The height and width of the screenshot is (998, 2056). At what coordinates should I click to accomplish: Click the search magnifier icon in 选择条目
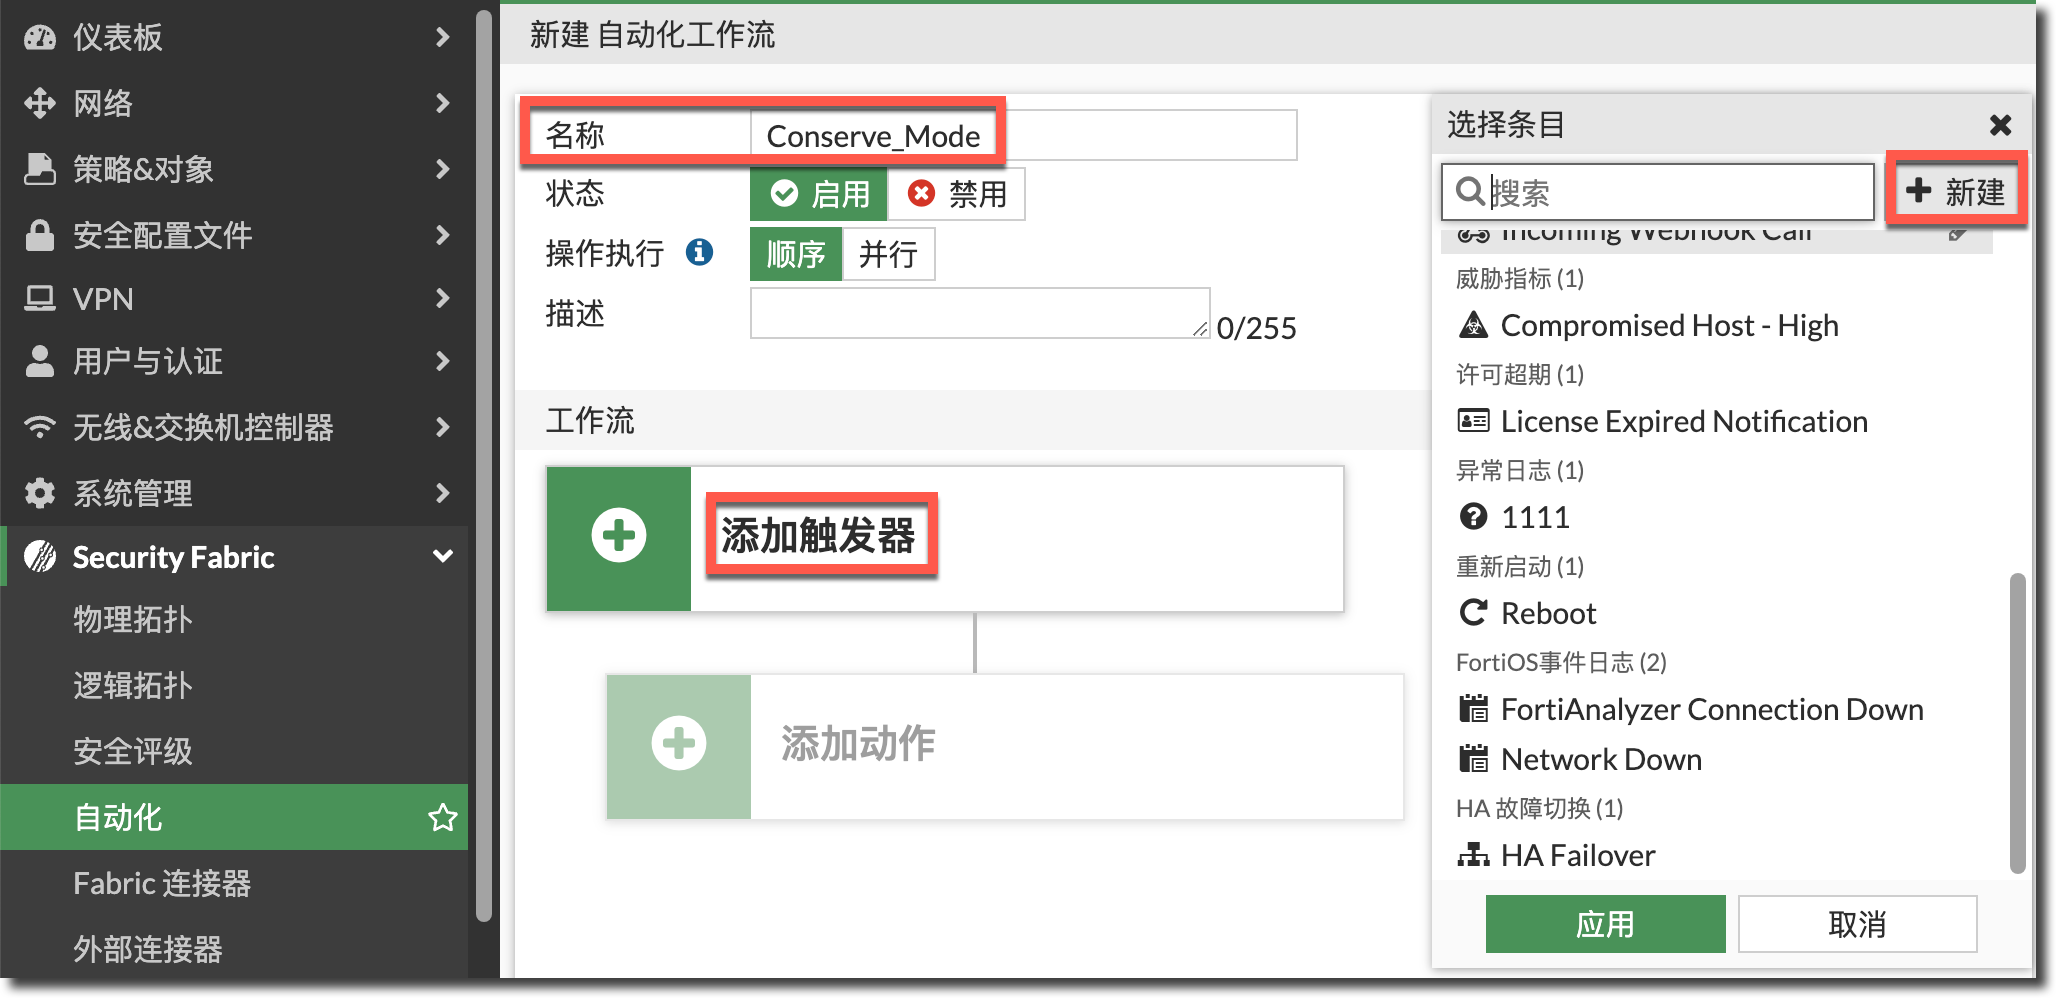pos(1469,191)
